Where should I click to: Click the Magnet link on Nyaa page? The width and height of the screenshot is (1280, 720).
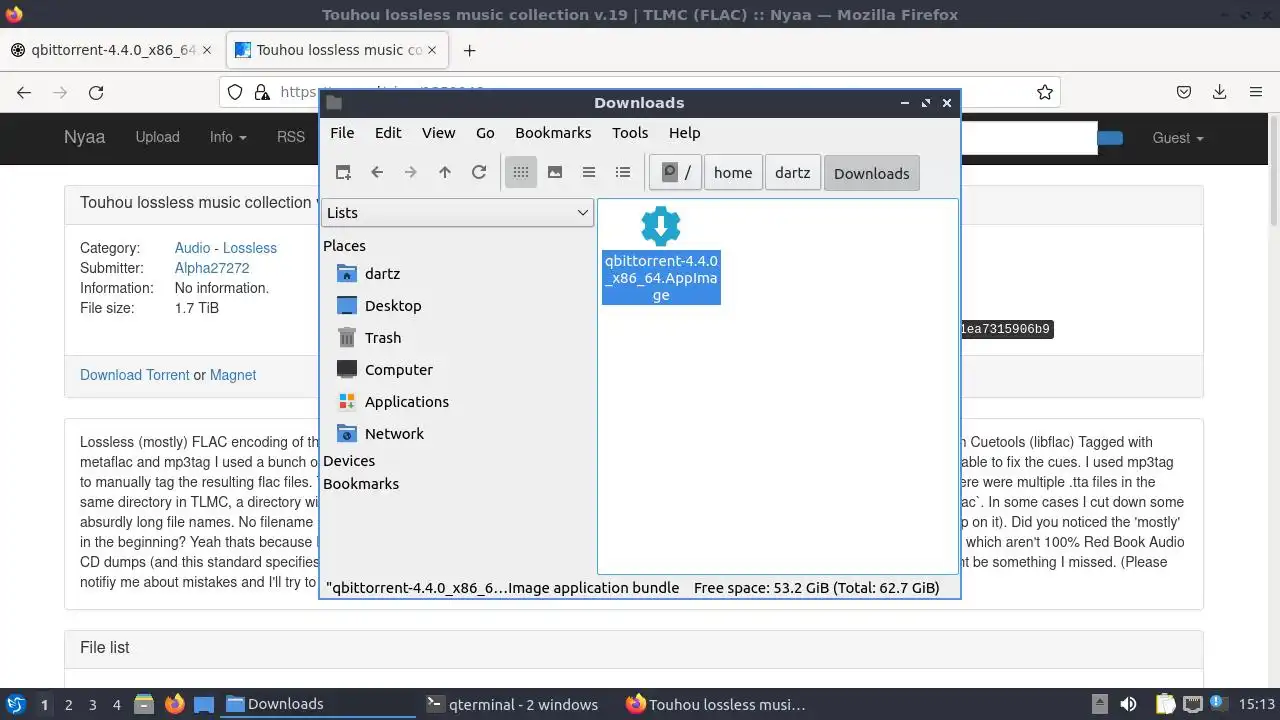(233, 375)
